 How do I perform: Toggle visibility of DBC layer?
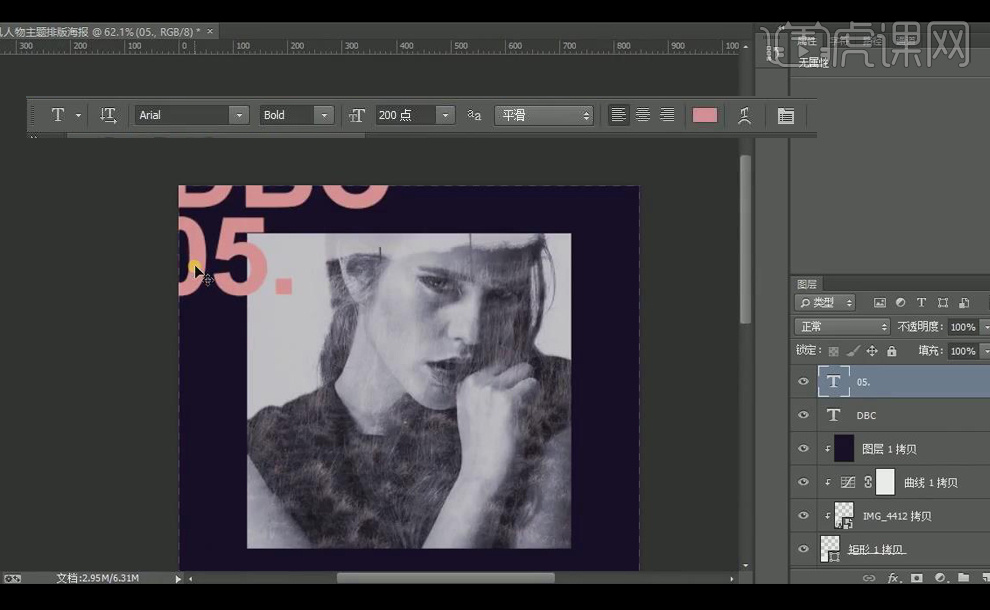coord(803,415)
